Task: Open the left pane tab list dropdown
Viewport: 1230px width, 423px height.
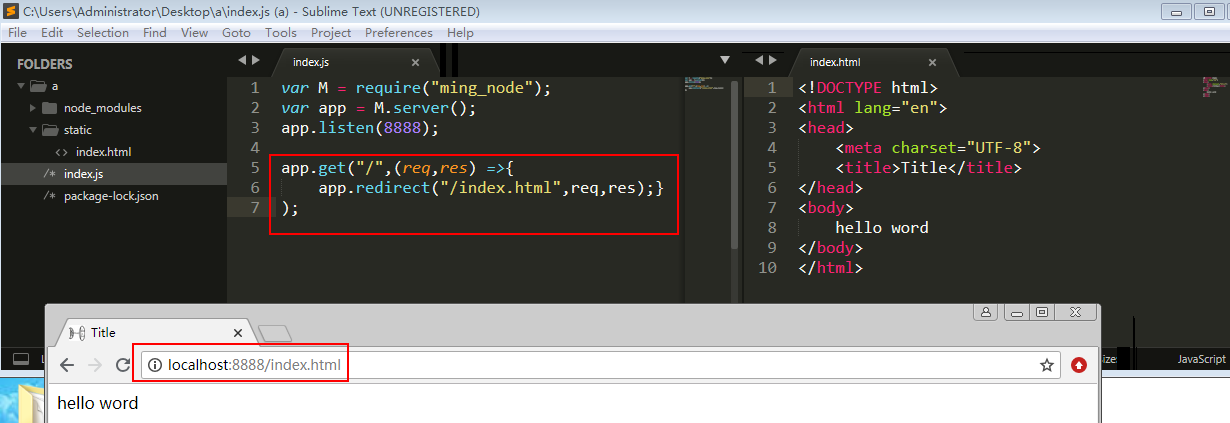Action: tap(725, 60)
